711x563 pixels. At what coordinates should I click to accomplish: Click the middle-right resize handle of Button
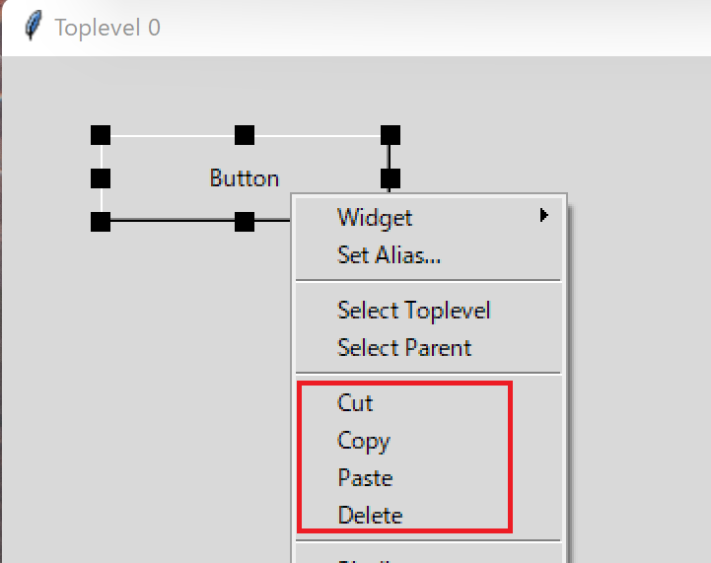(x=390, y=178)
